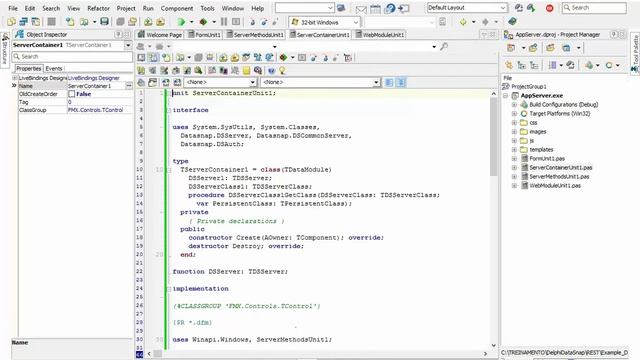The width and height of the screenshot is (640, 360).
Task: Toggle the first blue alignment view button
Action: coord(389,82)
